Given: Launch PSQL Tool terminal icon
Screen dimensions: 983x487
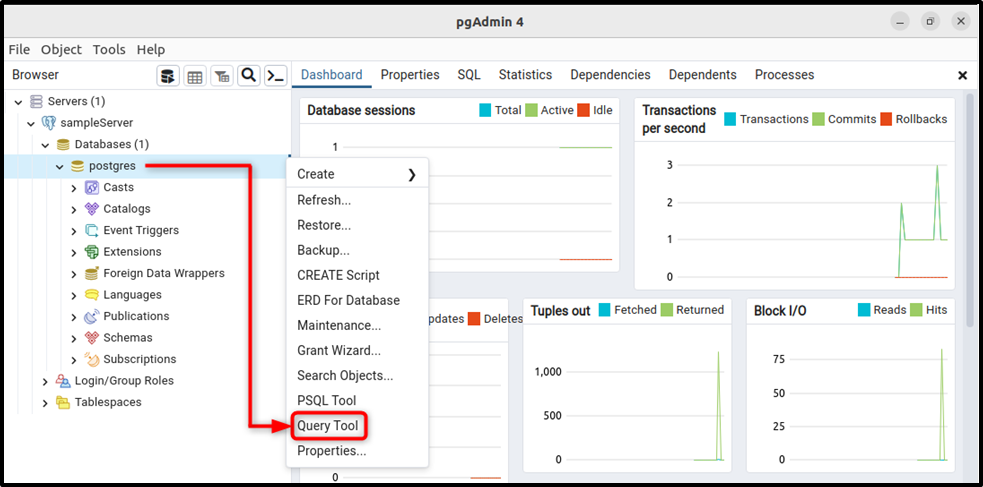Looking at the screenshot, I should click(x=275, y=76).
